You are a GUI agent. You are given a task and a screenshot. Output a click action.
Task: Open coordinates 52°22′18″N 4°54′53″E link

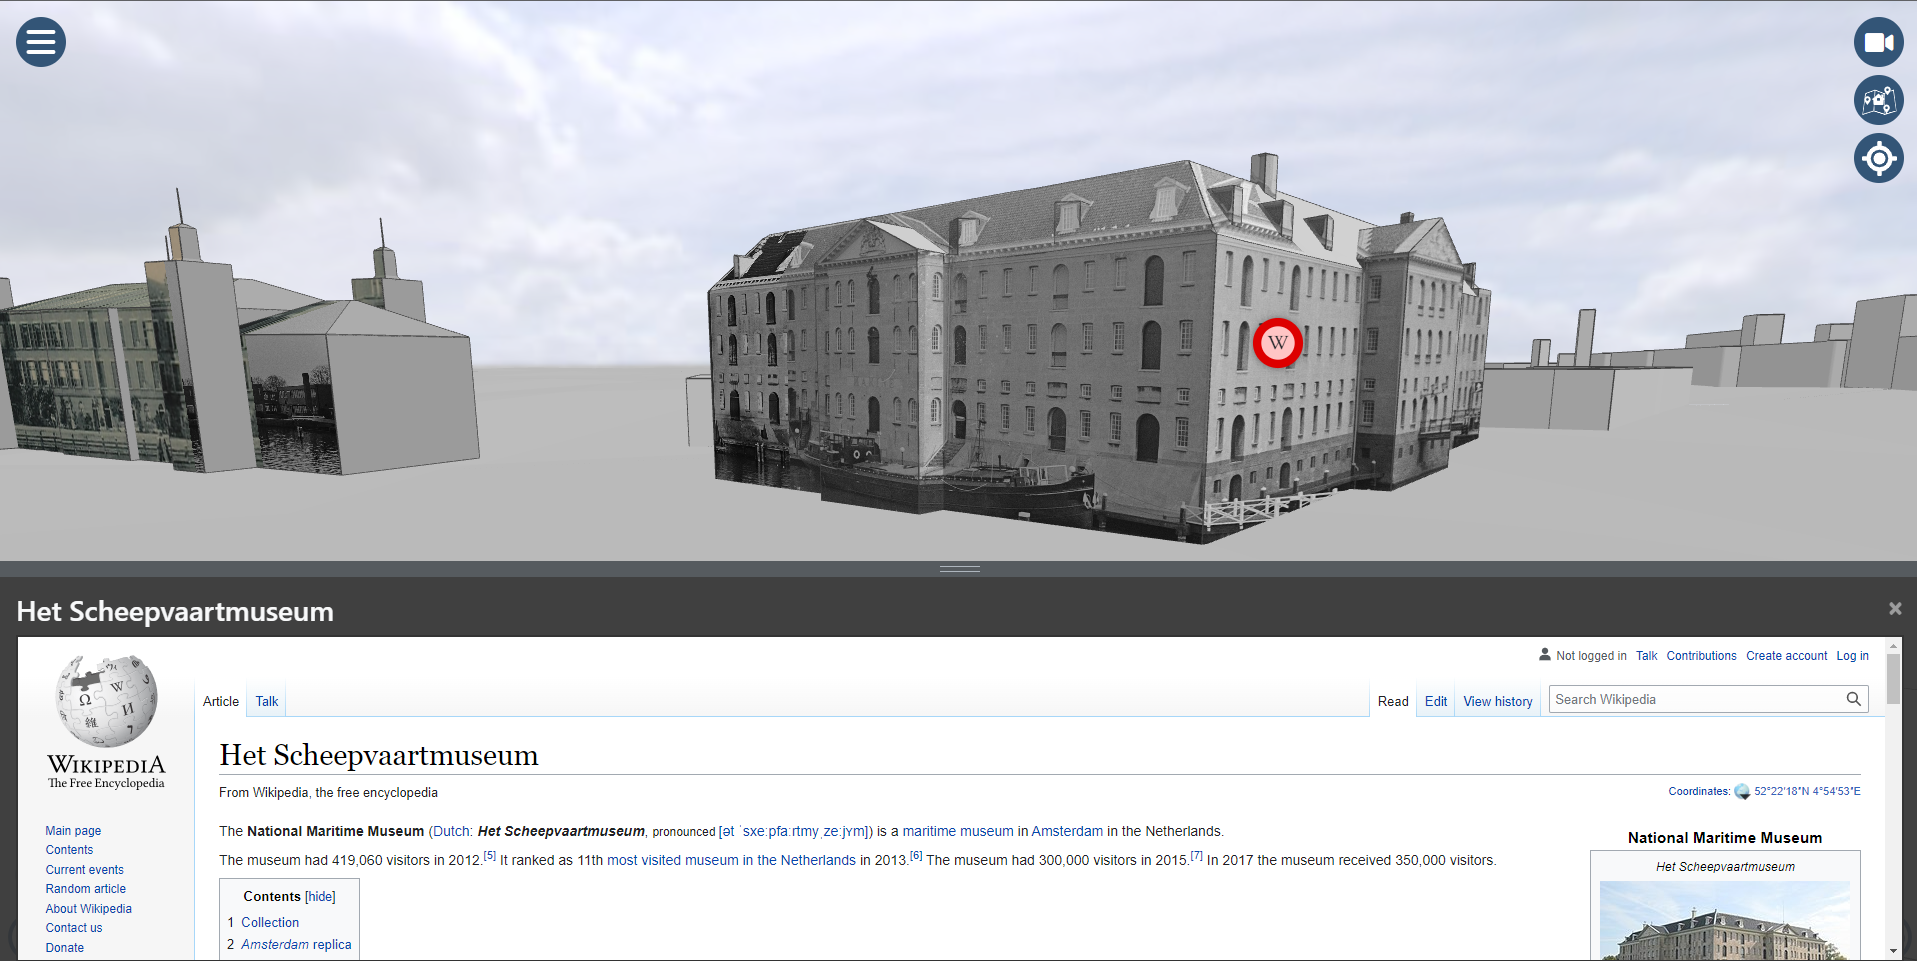1807,792
